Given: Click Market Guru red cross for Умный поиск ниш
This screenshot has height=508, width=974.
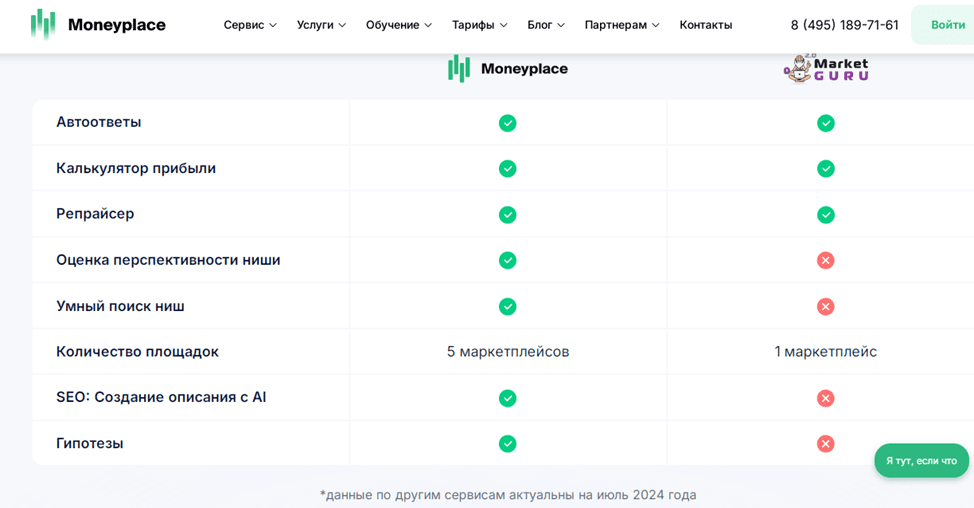Looking at the screenshot, I should coord(825,307).
